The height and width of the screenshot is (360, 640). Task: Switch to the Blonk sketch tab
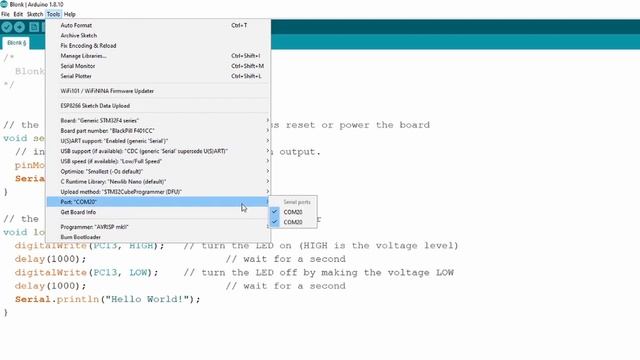coord(16,43)
